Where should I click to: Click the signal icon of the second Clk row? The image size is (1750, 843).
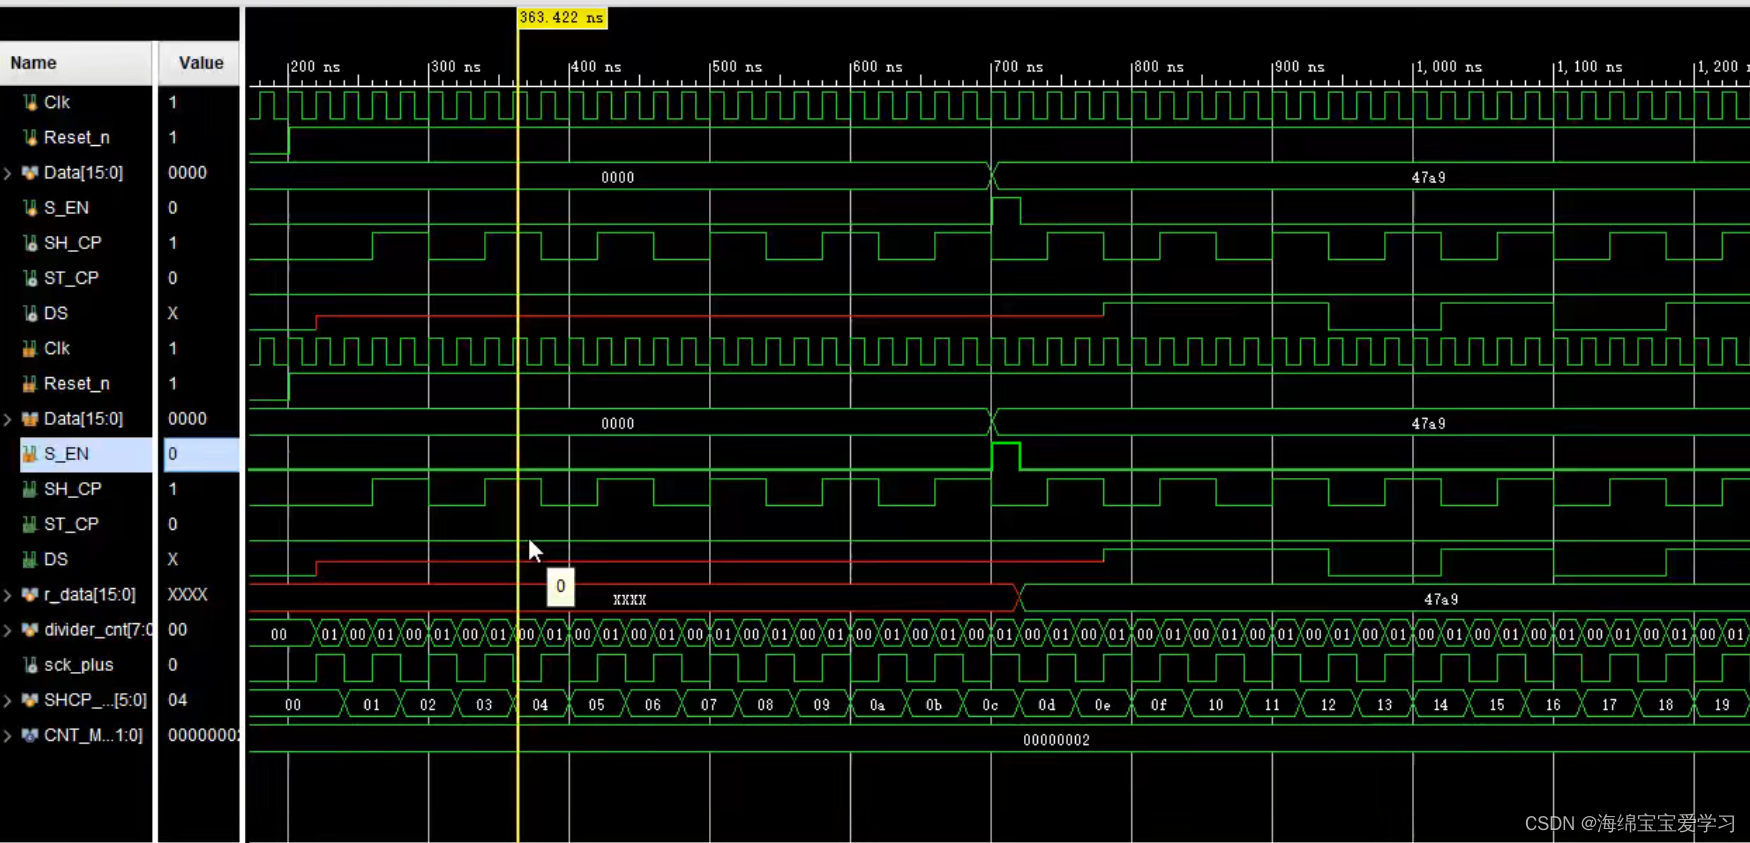tap(30, 348)
